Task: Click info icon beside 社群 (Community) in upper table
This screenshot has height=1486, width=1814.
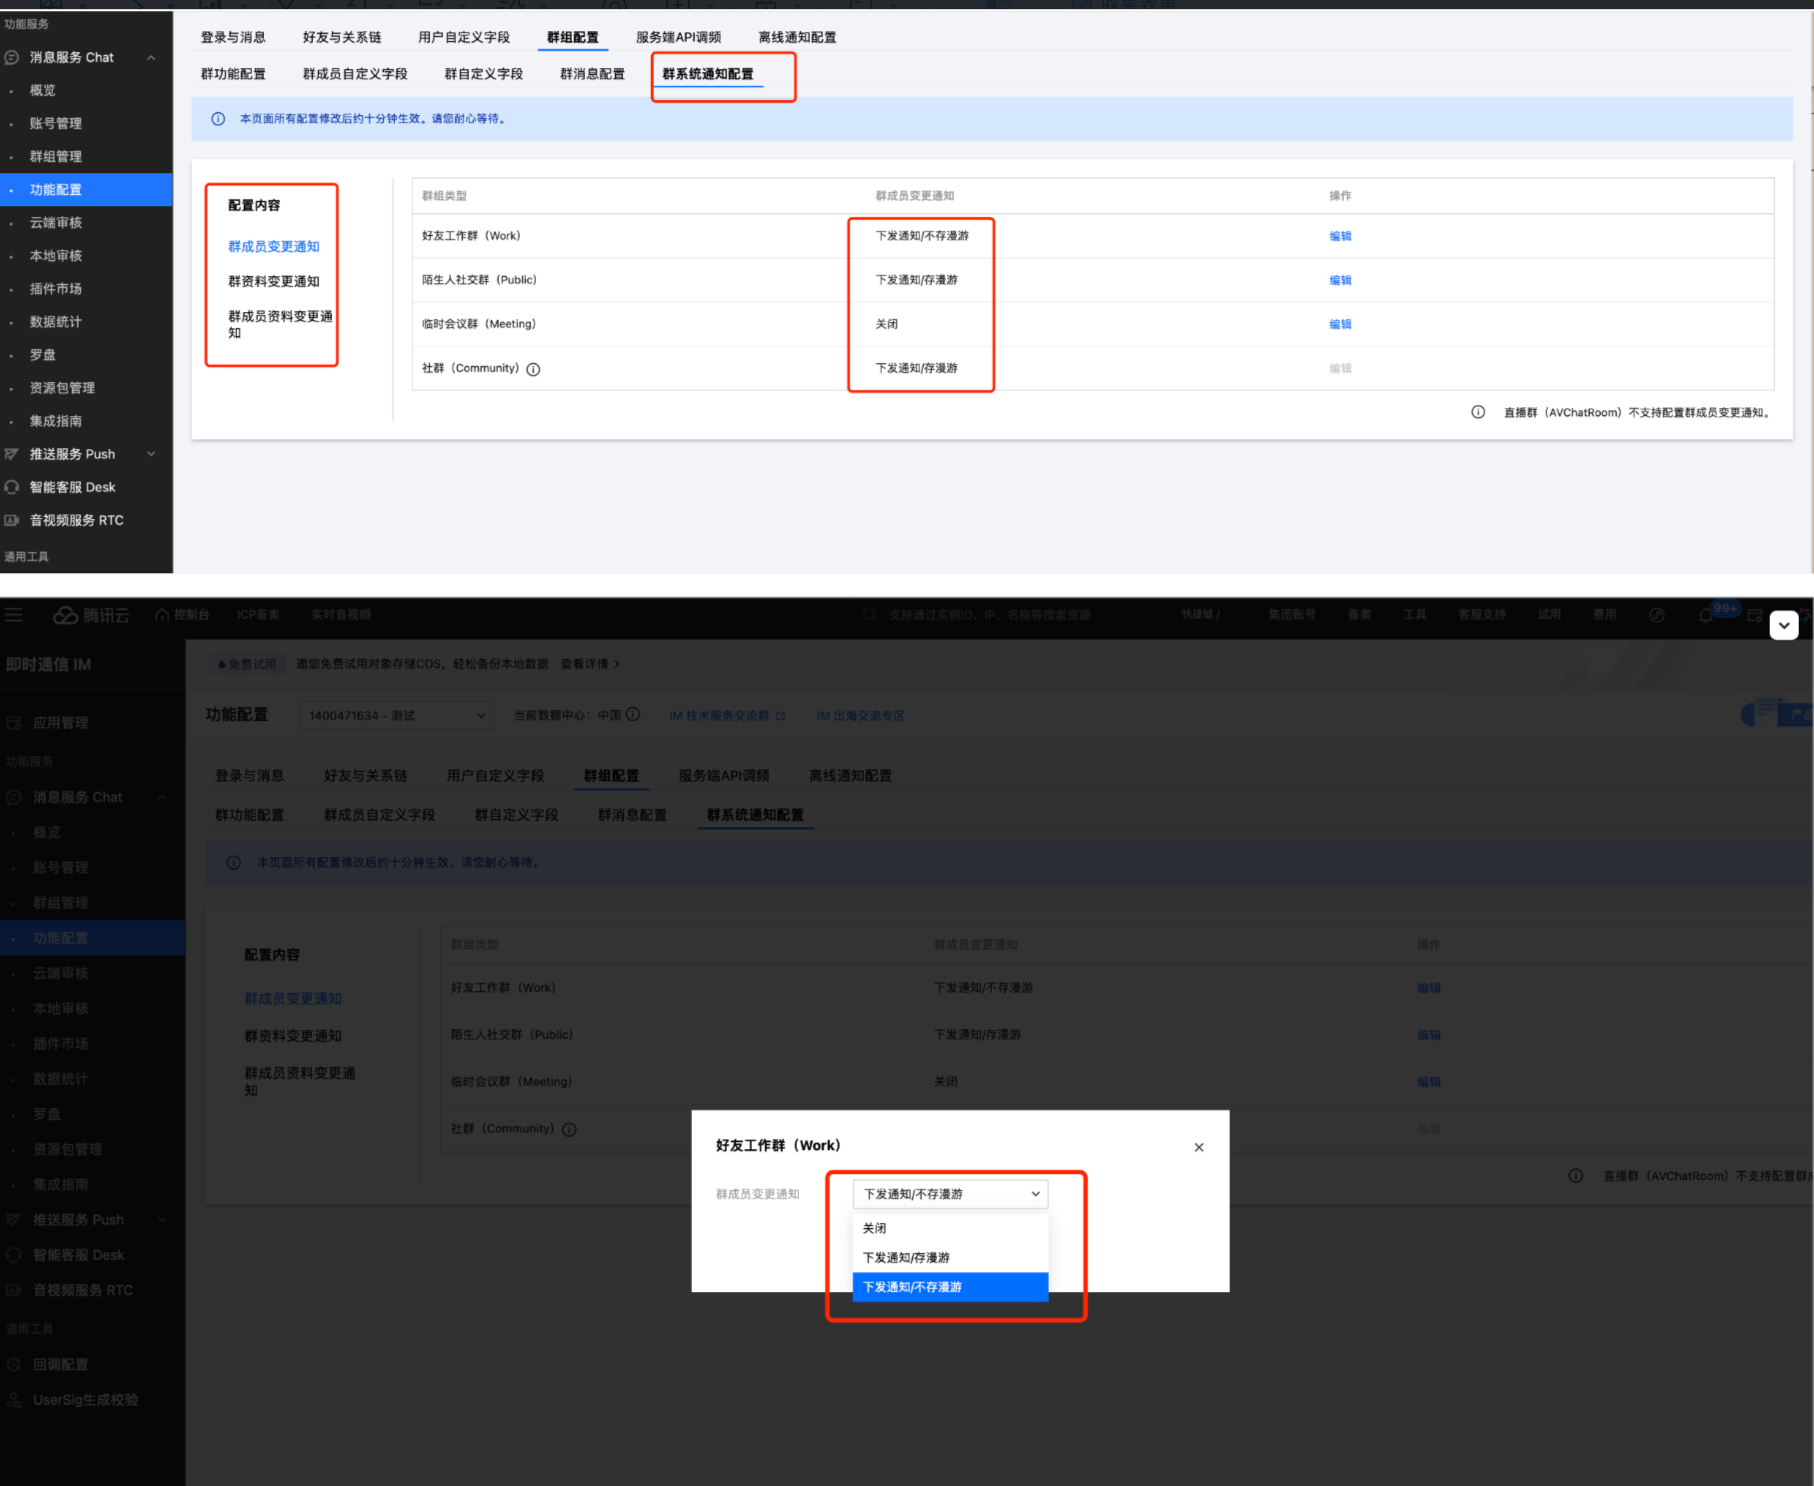Action: click(533, 369)
